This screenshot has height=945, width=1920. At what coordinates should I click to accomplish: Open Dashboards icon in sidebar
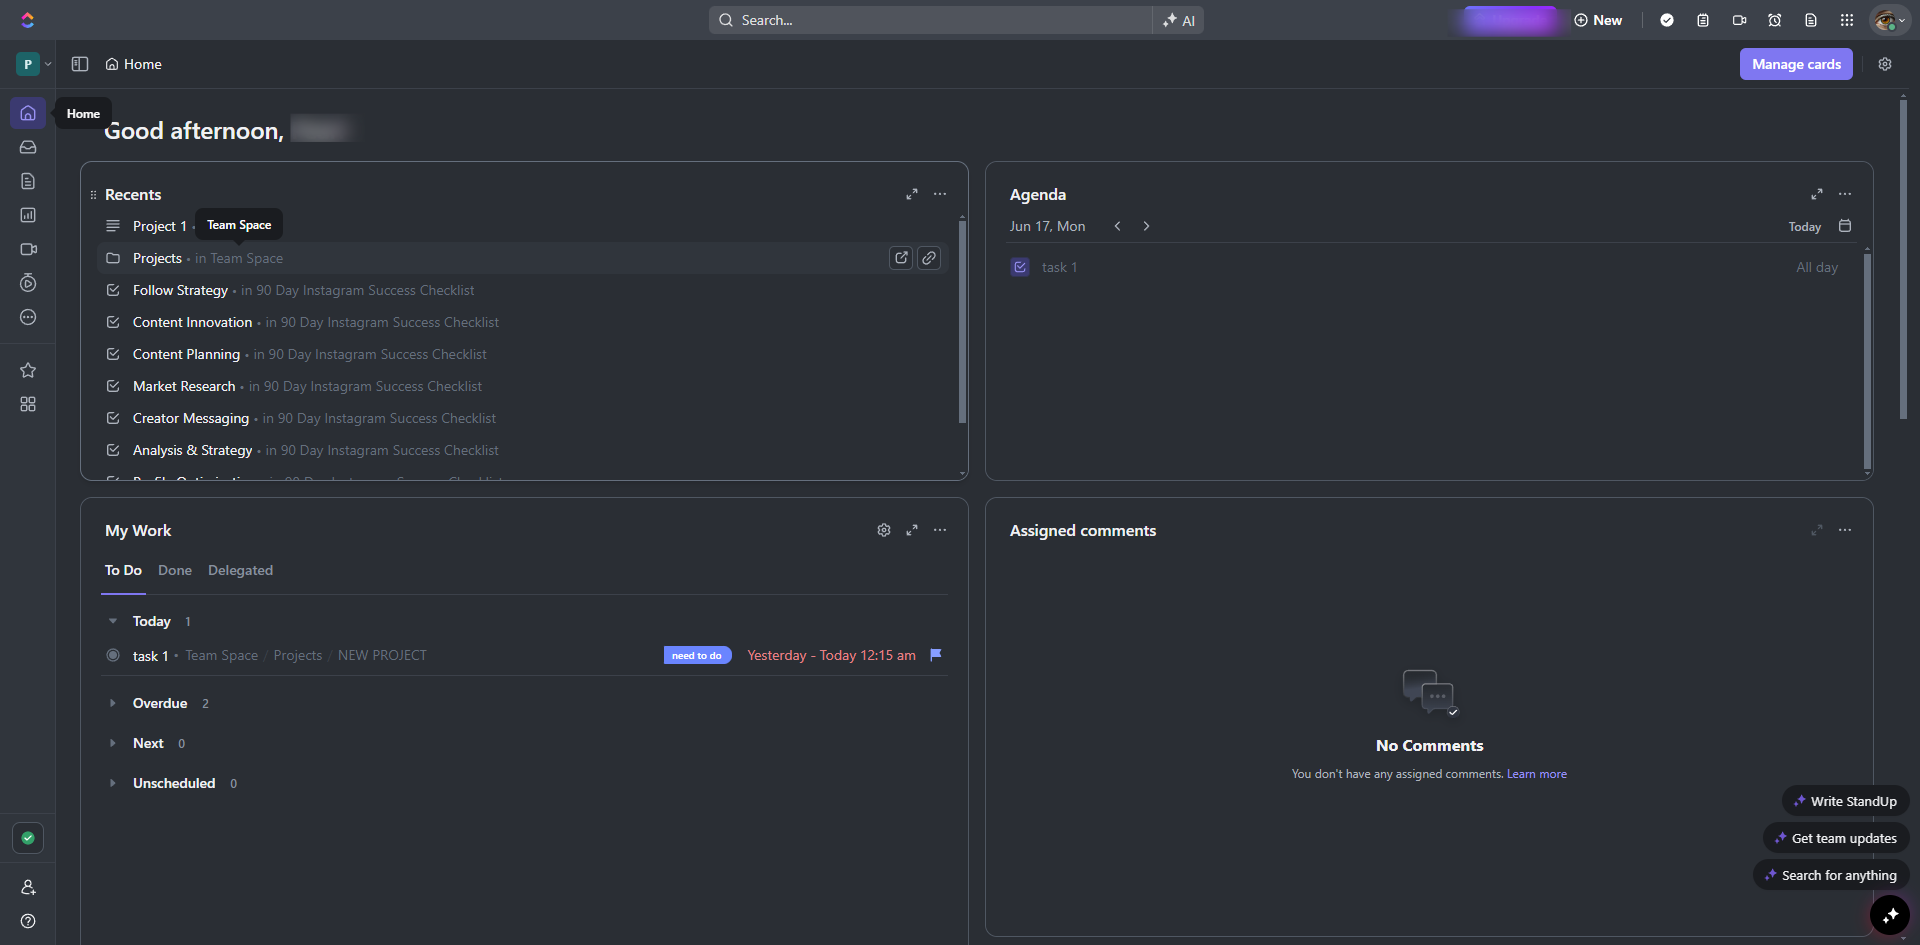coord(28,215)
